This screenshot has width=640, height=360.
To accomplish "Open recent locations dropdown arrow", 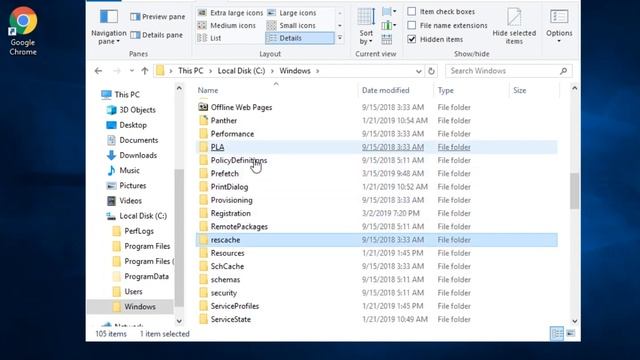I will point(131,71).
